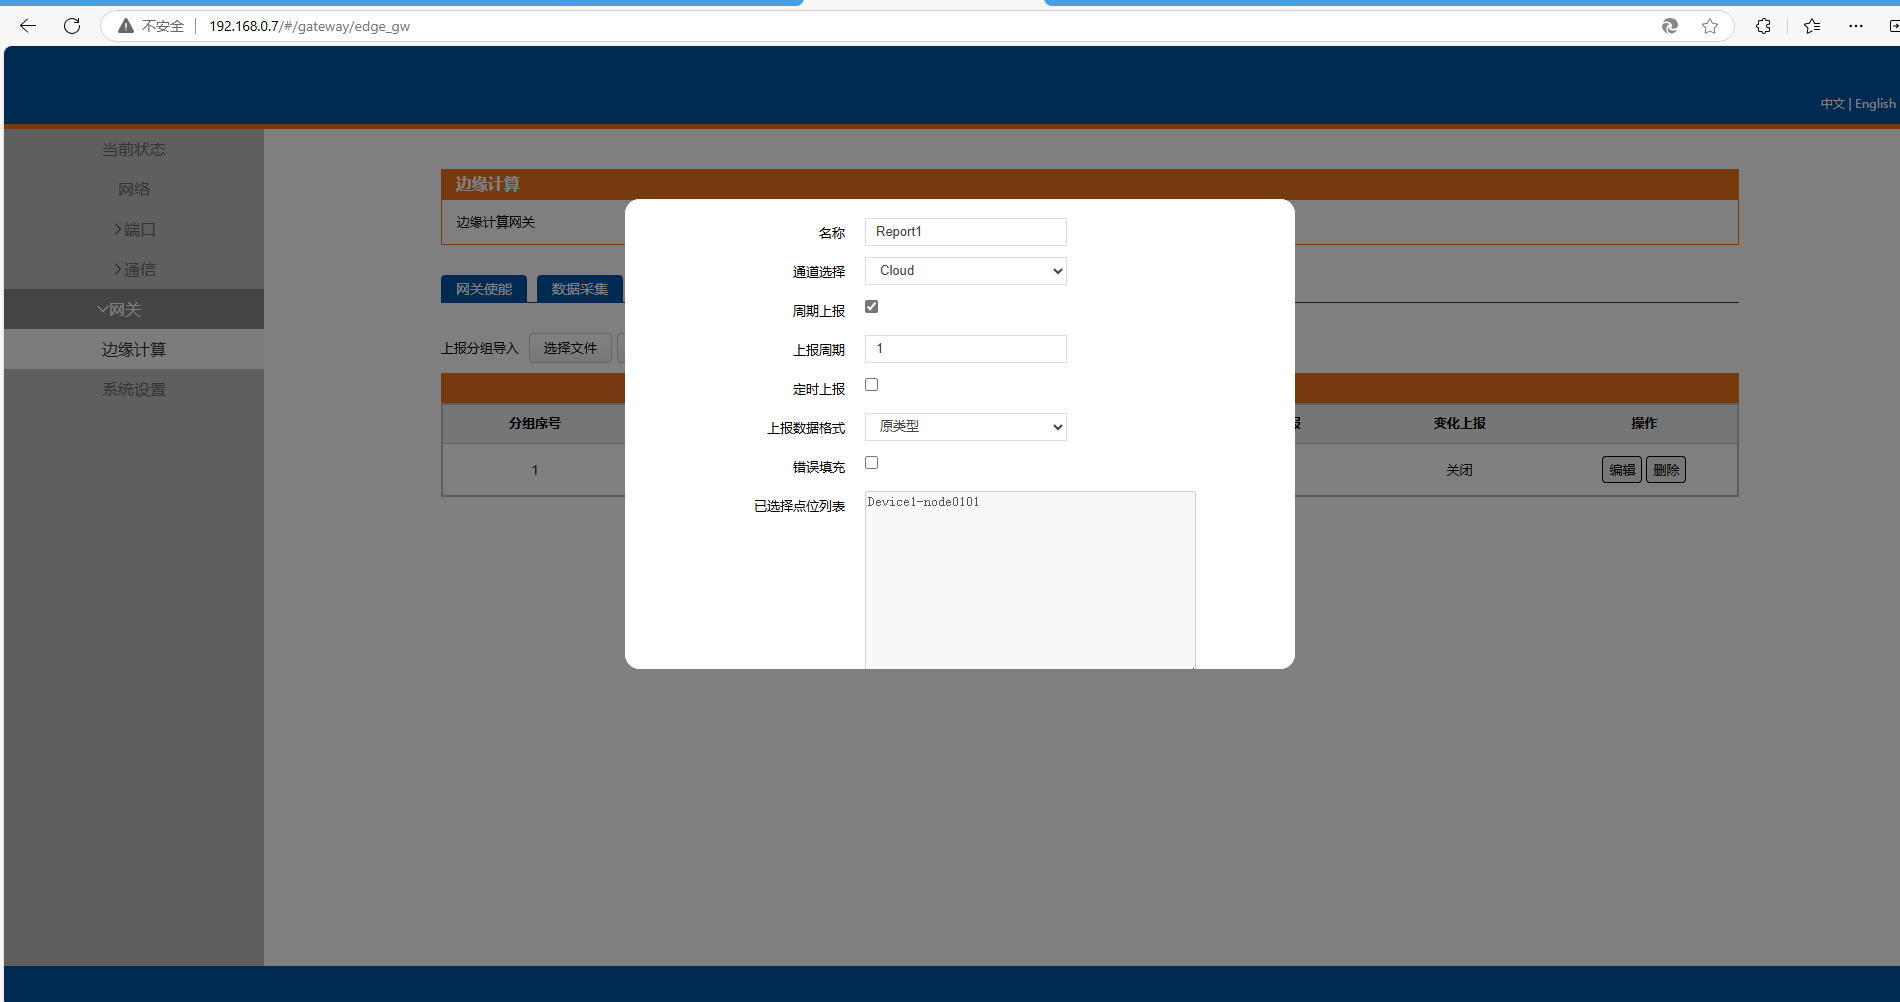Open 当前状态 in the sidebar
Image resolution: width=1900 pixels, height=1002 pixels.
(x=134, y=149)
